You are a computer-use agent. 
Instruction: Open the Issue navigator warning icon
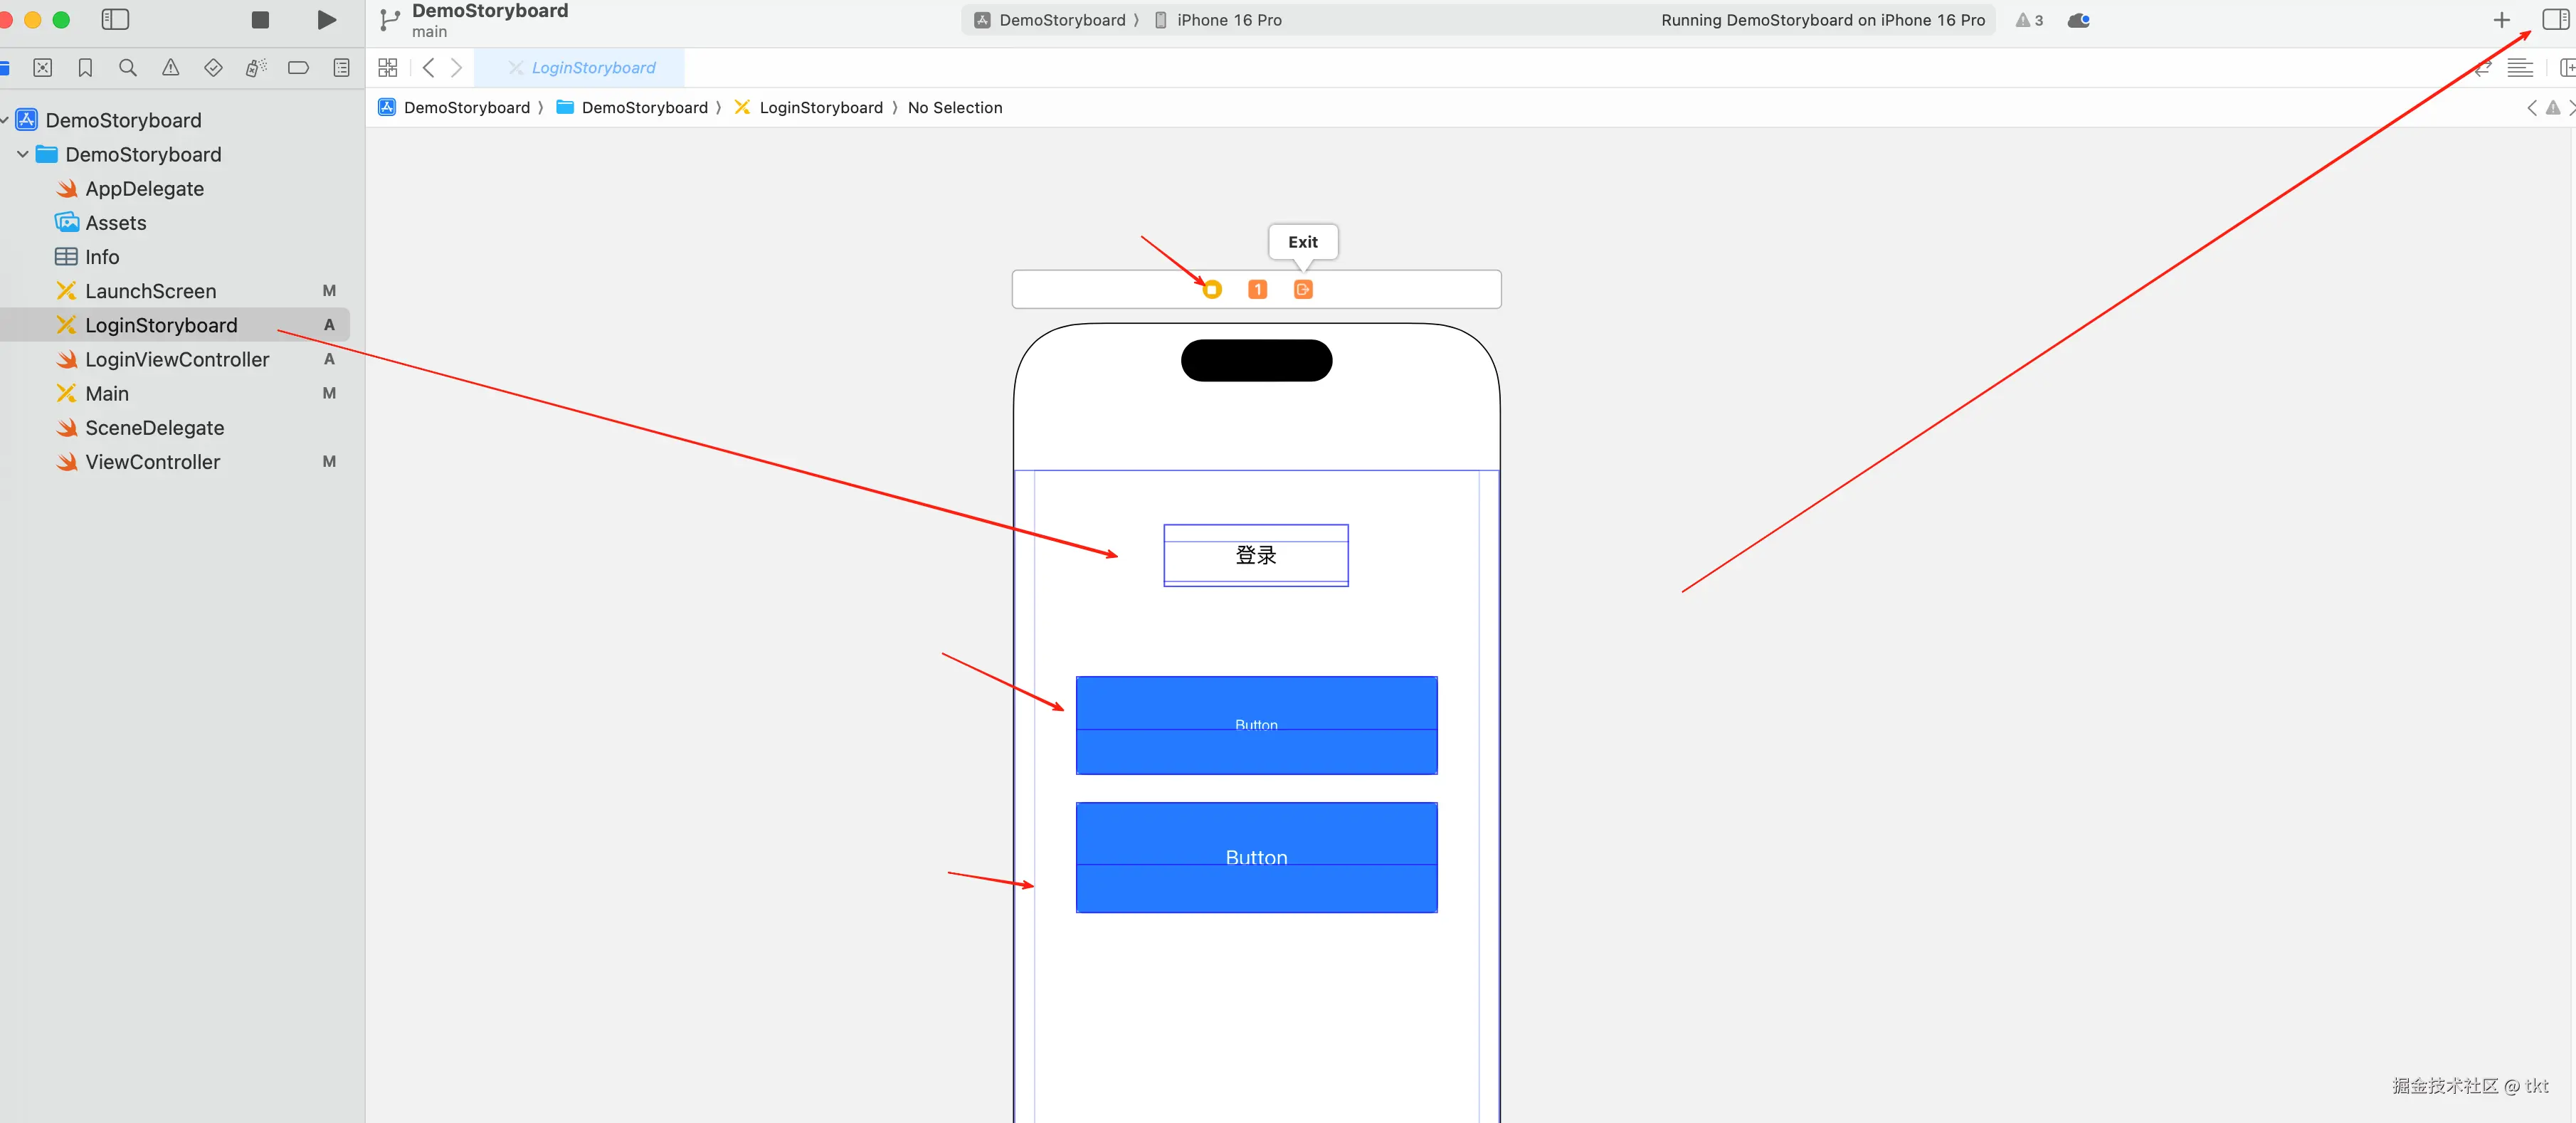click(171, 68)
